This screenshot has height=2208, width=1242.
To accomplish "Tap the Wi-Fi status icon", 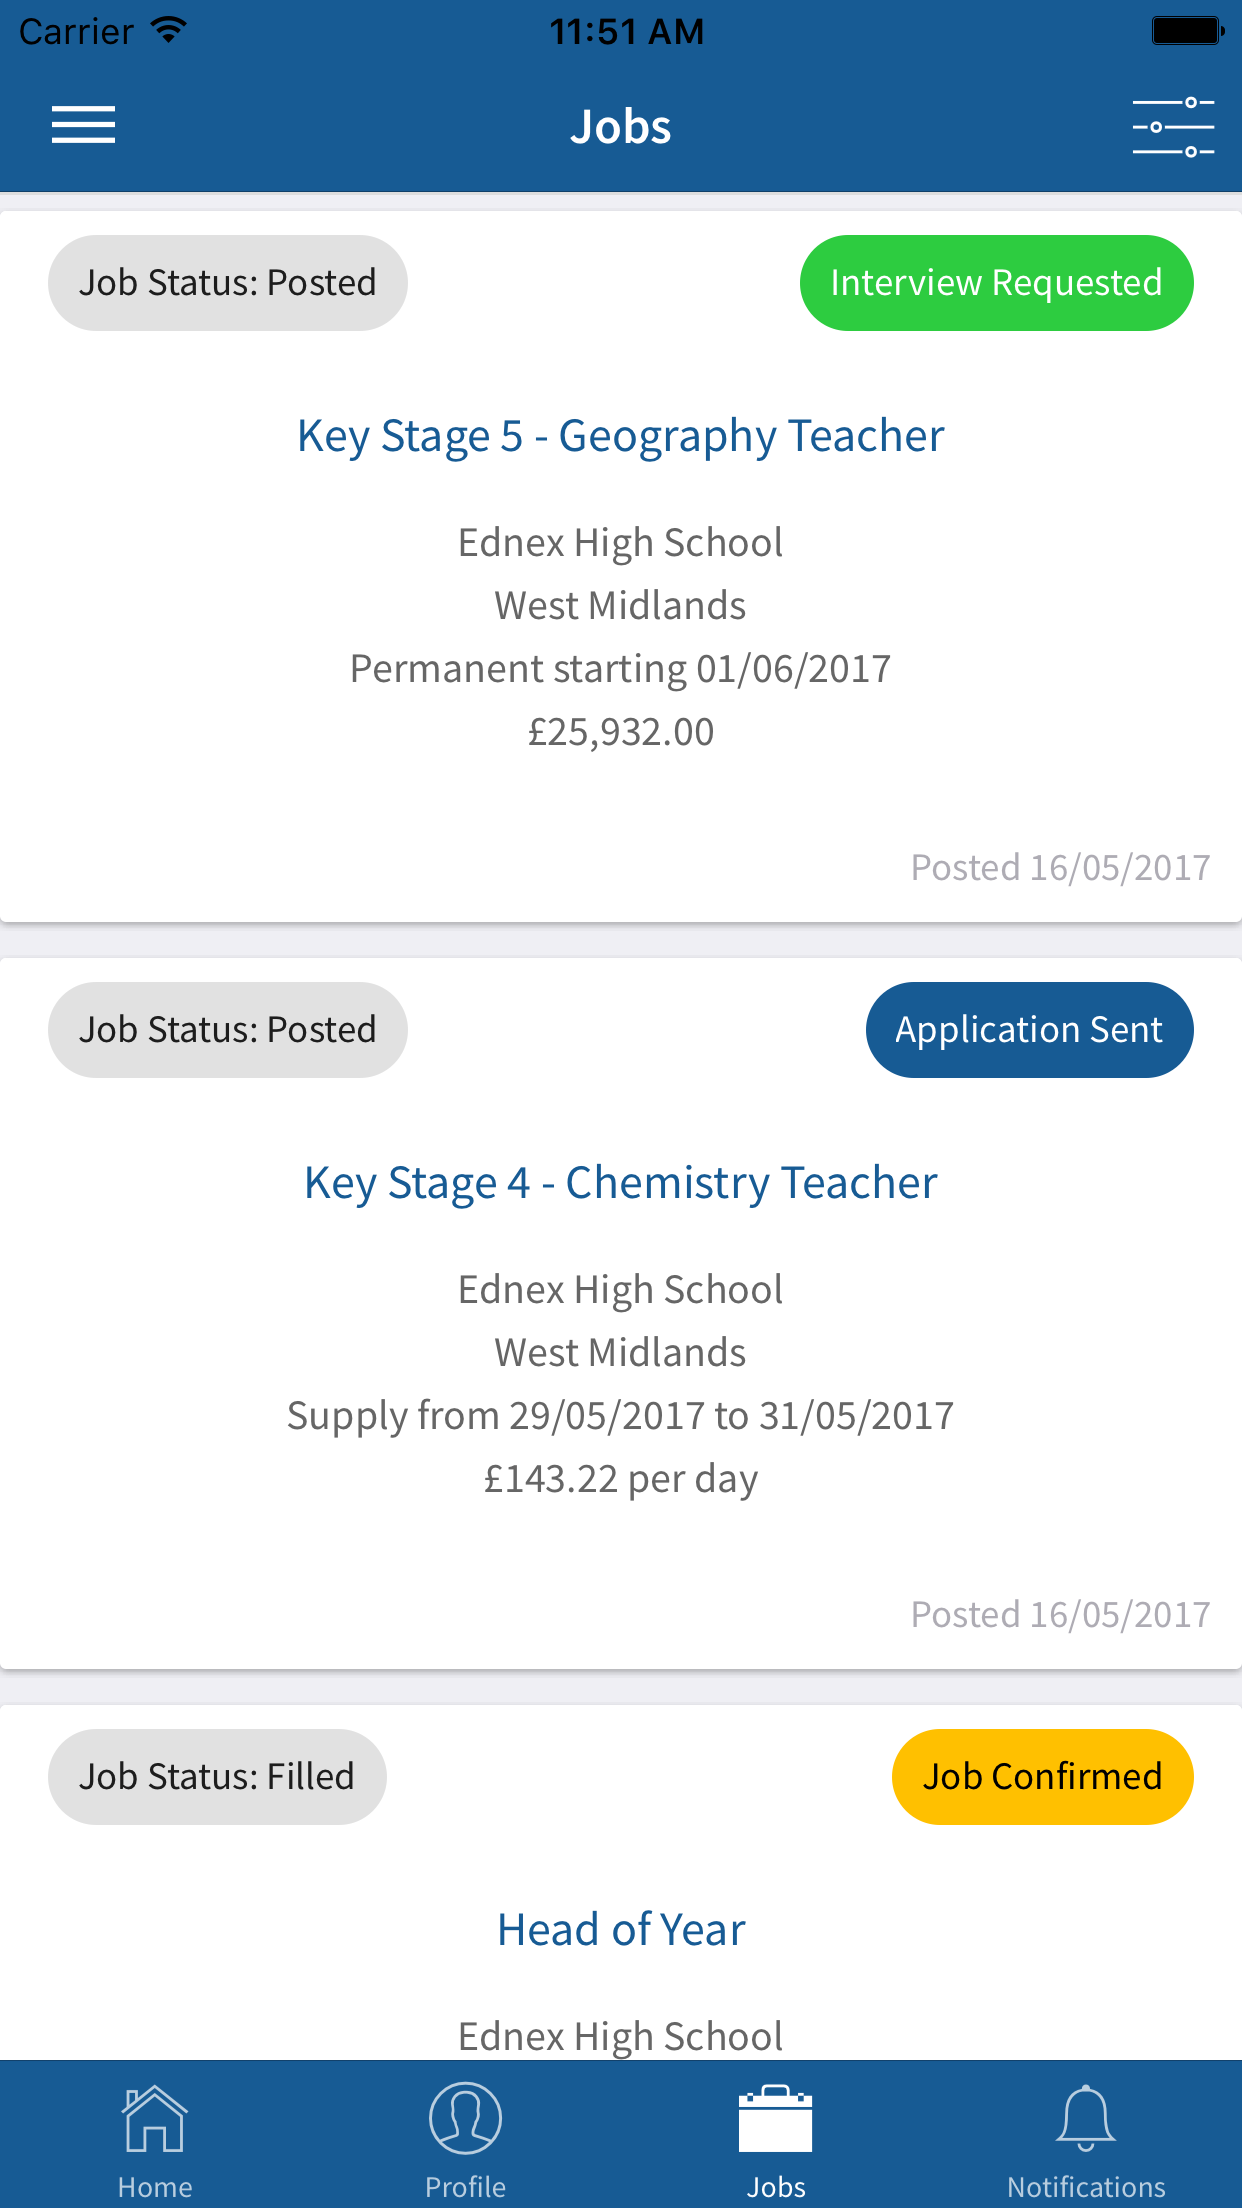I will tap(169, 30).
